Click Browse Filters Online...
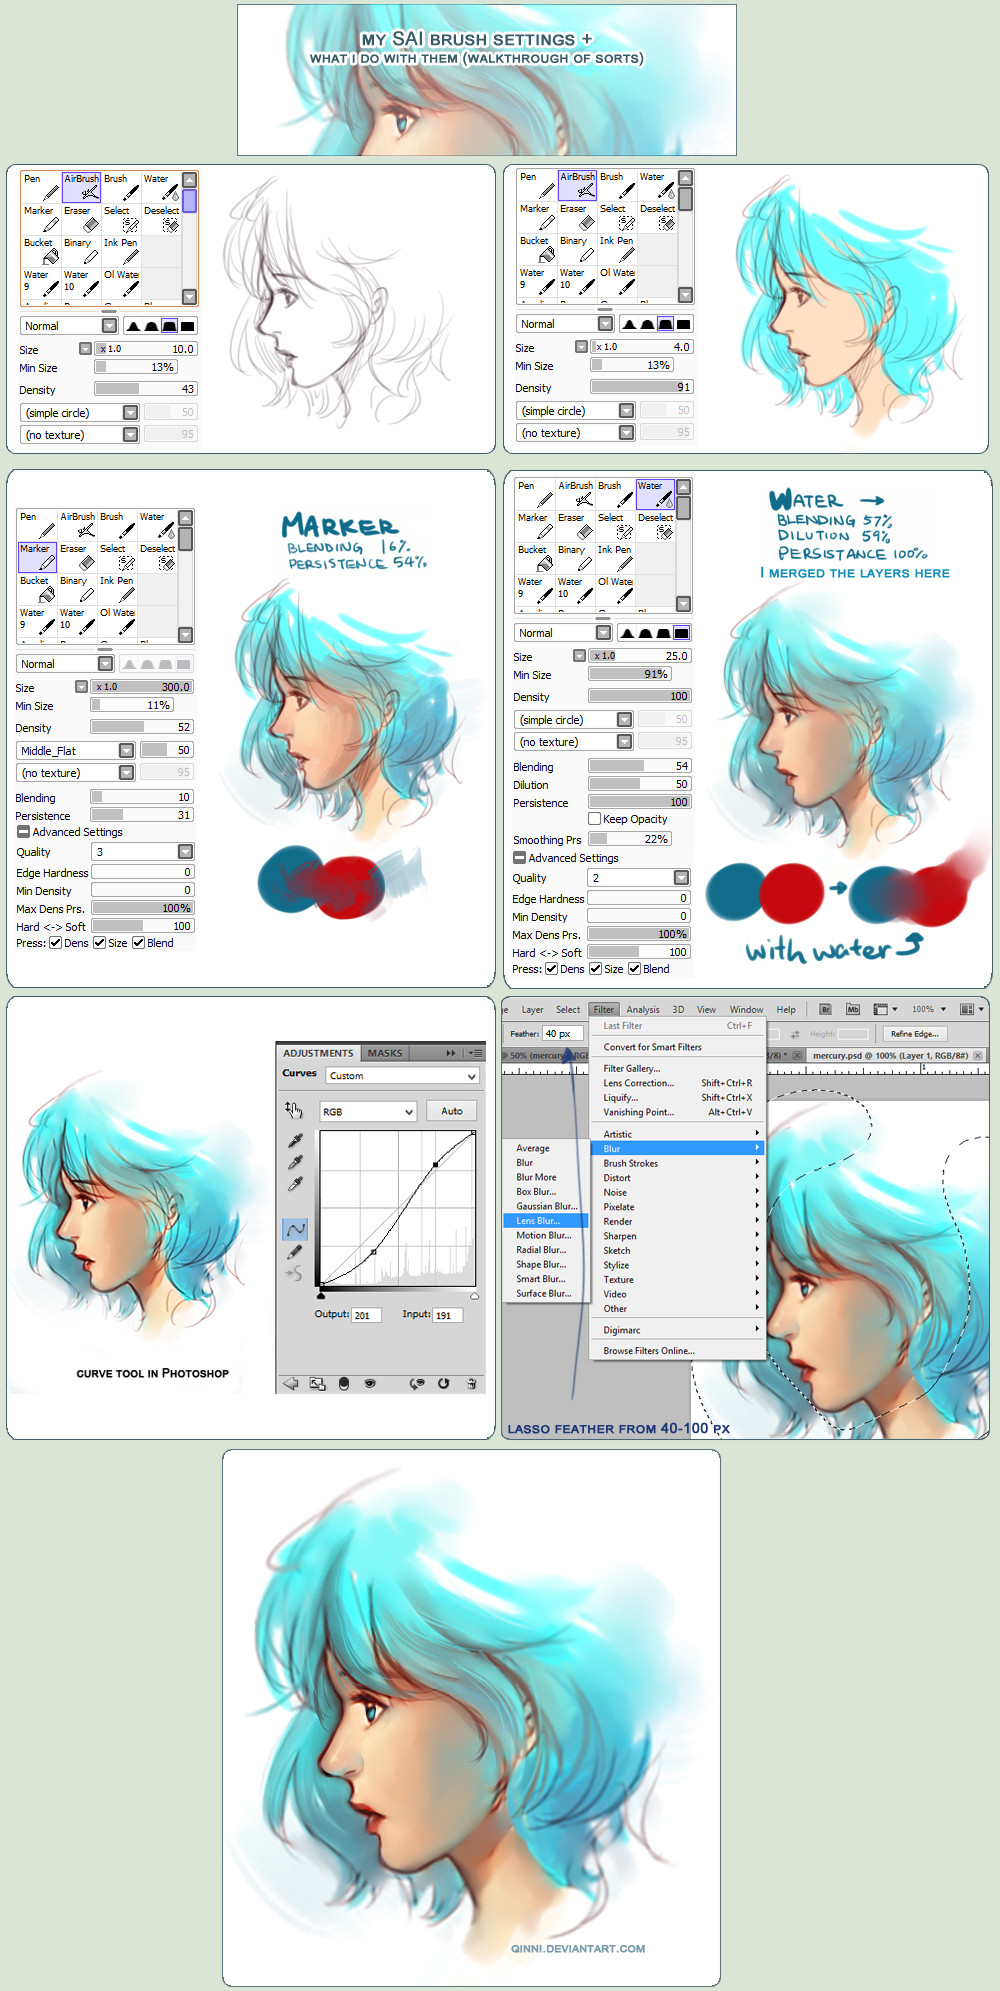This screenshot has height=1991, width=1000. 678,1351
